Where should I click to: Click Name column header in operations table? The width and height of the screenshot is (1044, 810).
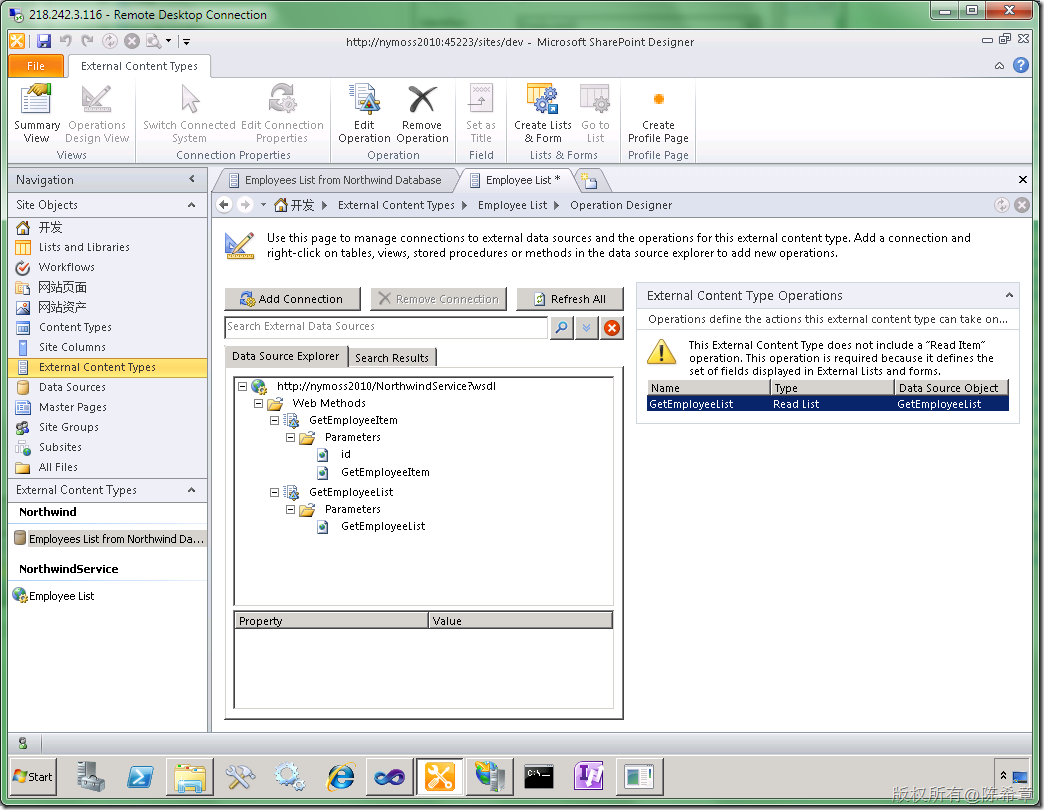708,387
